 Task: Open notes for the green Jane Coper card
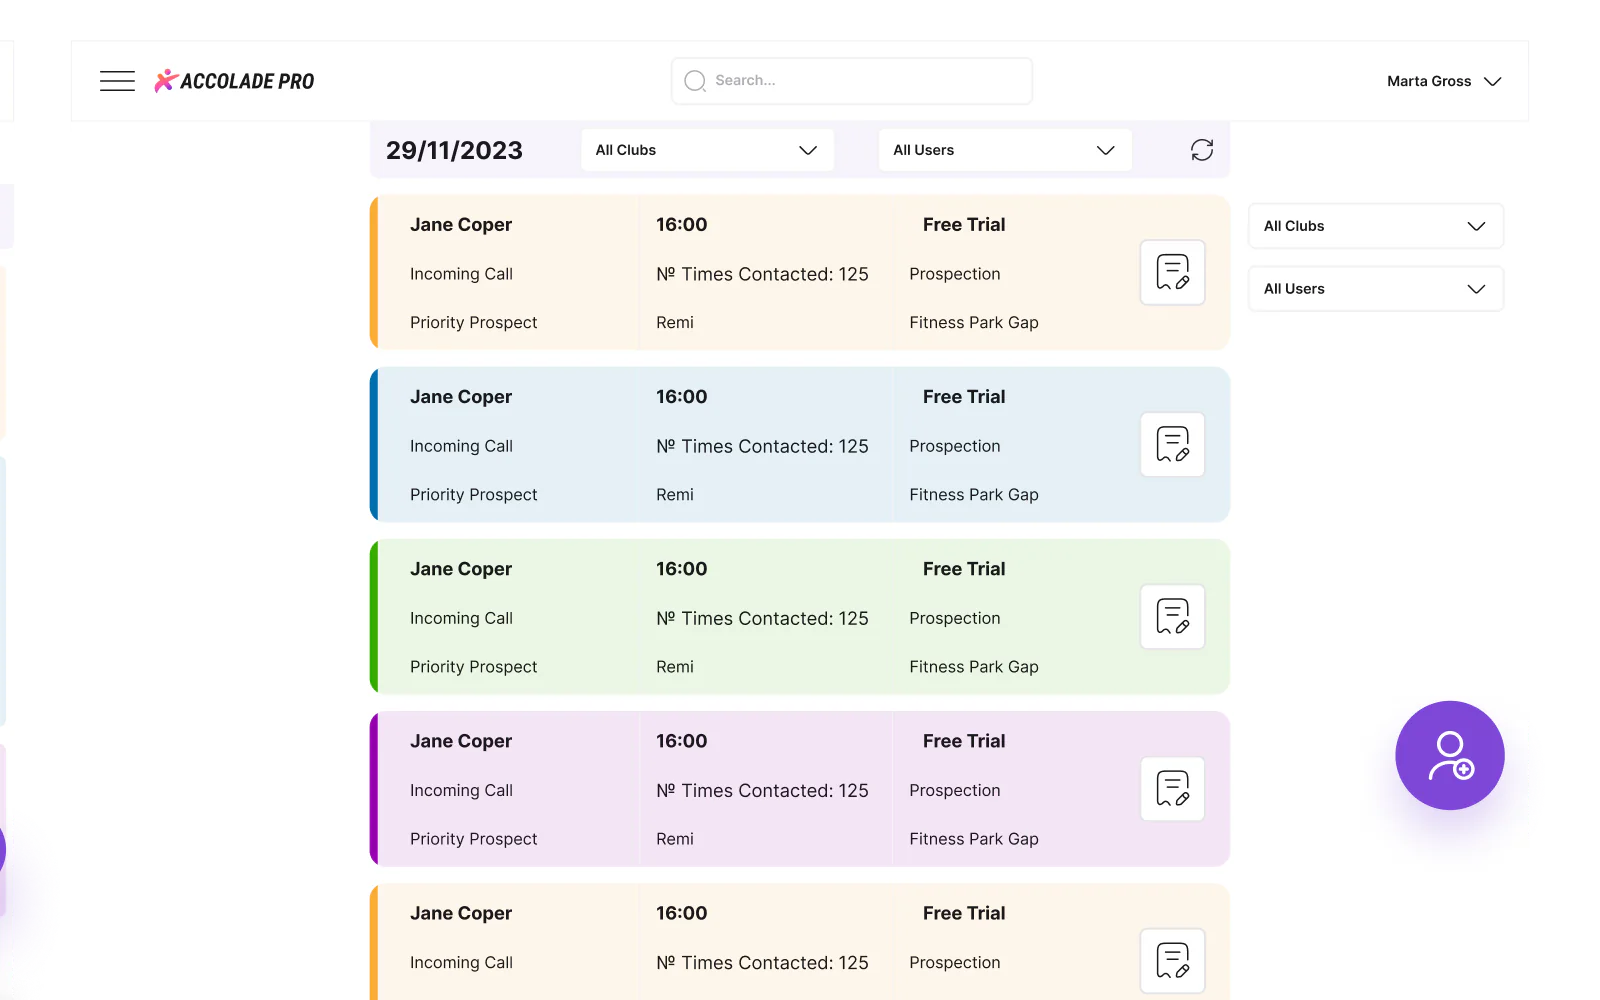click(1173, 616)
